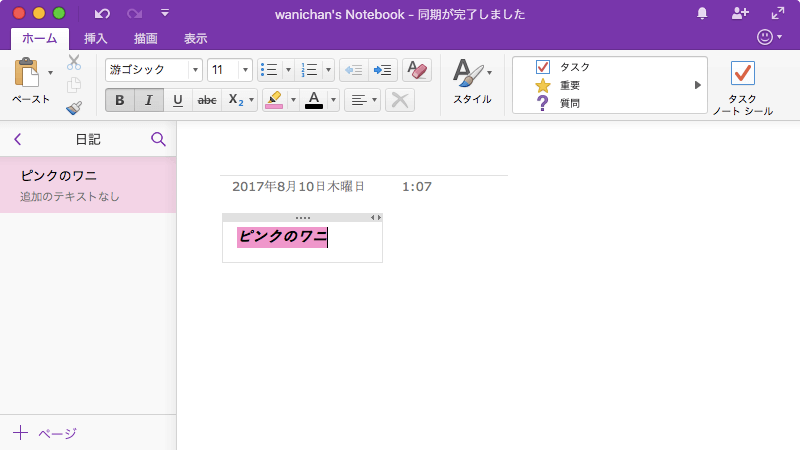Click the タスク ノート シール button
The image size is (800, 450).
pos(742,88)
